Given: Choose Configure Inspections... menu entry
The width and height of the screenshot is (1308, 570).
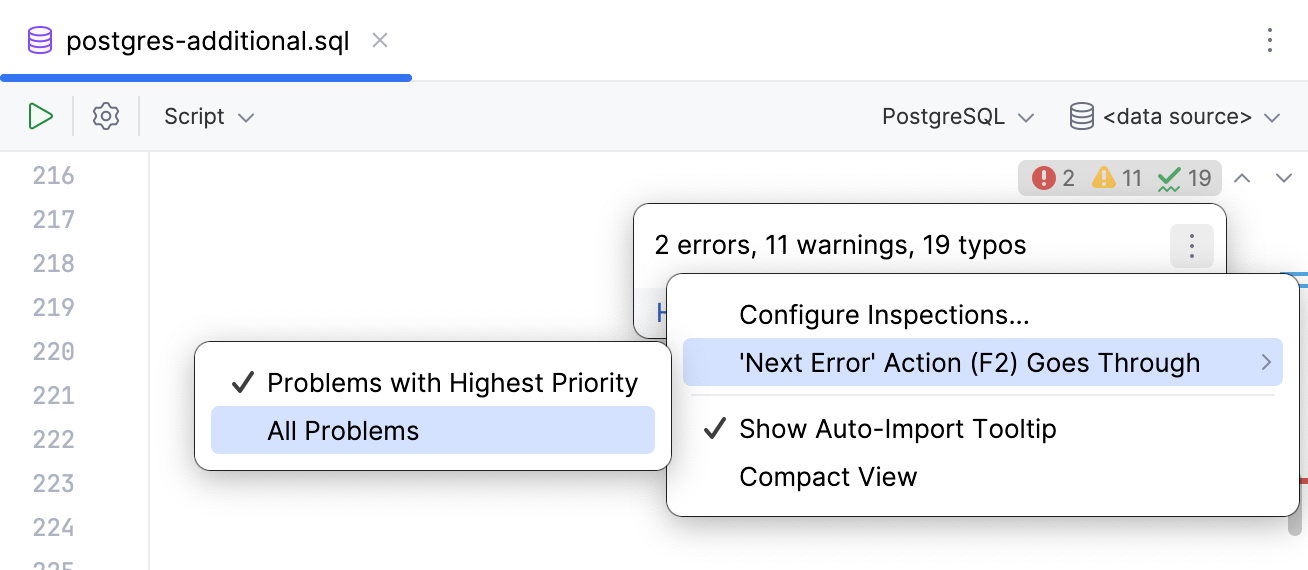Looking at the screenshot, I should point(884,315).
